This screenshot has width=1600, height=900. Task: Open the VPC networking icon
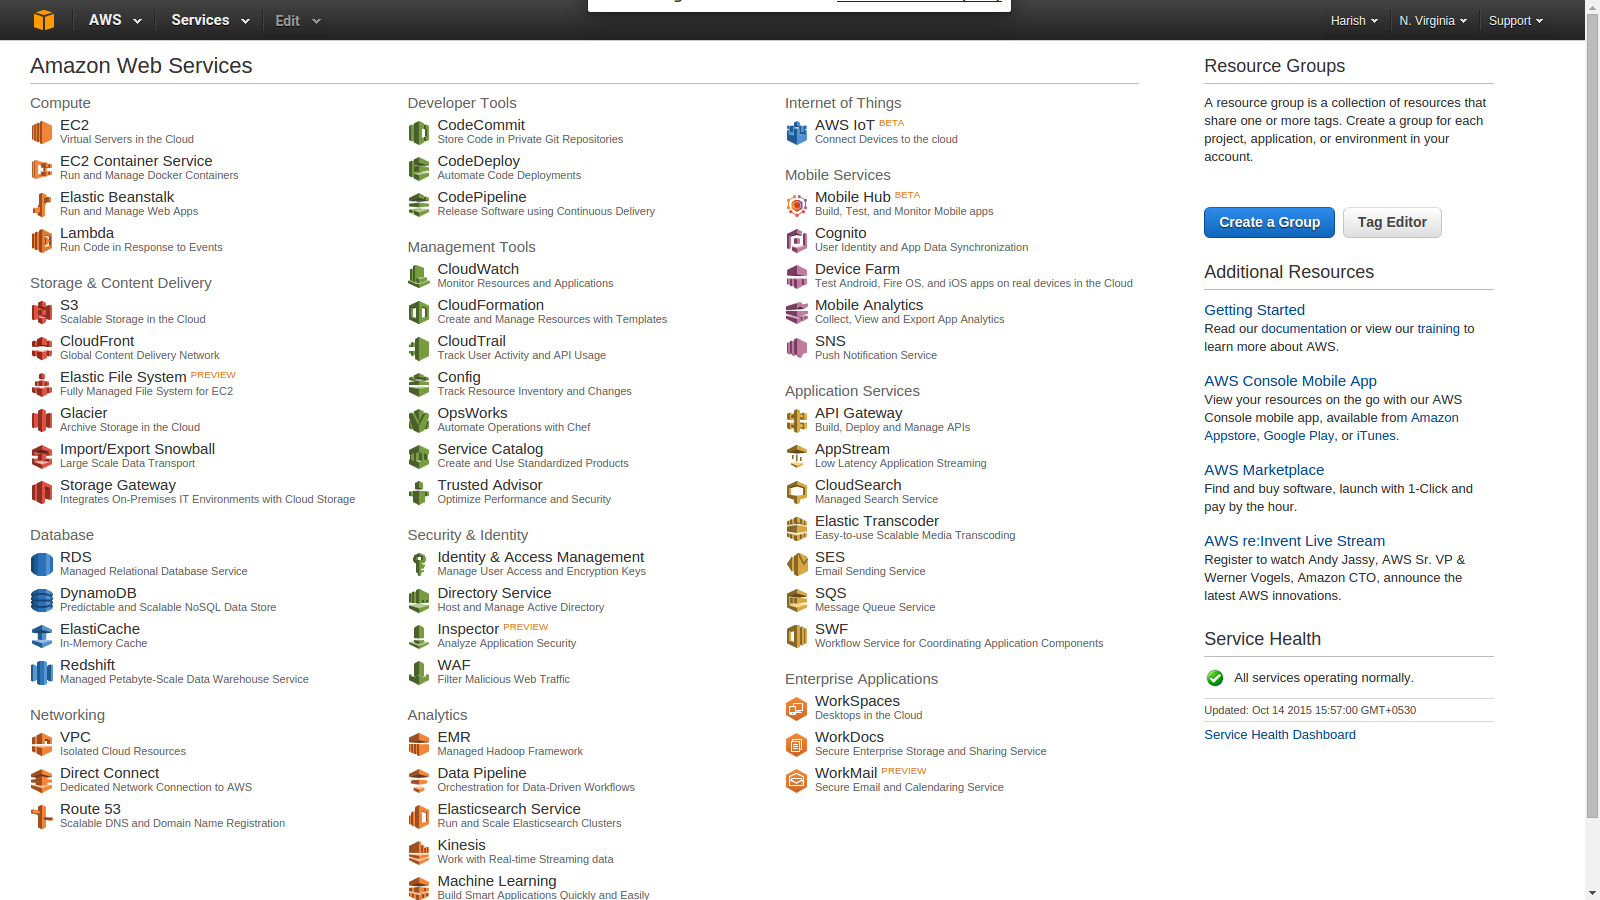point(42,744)
